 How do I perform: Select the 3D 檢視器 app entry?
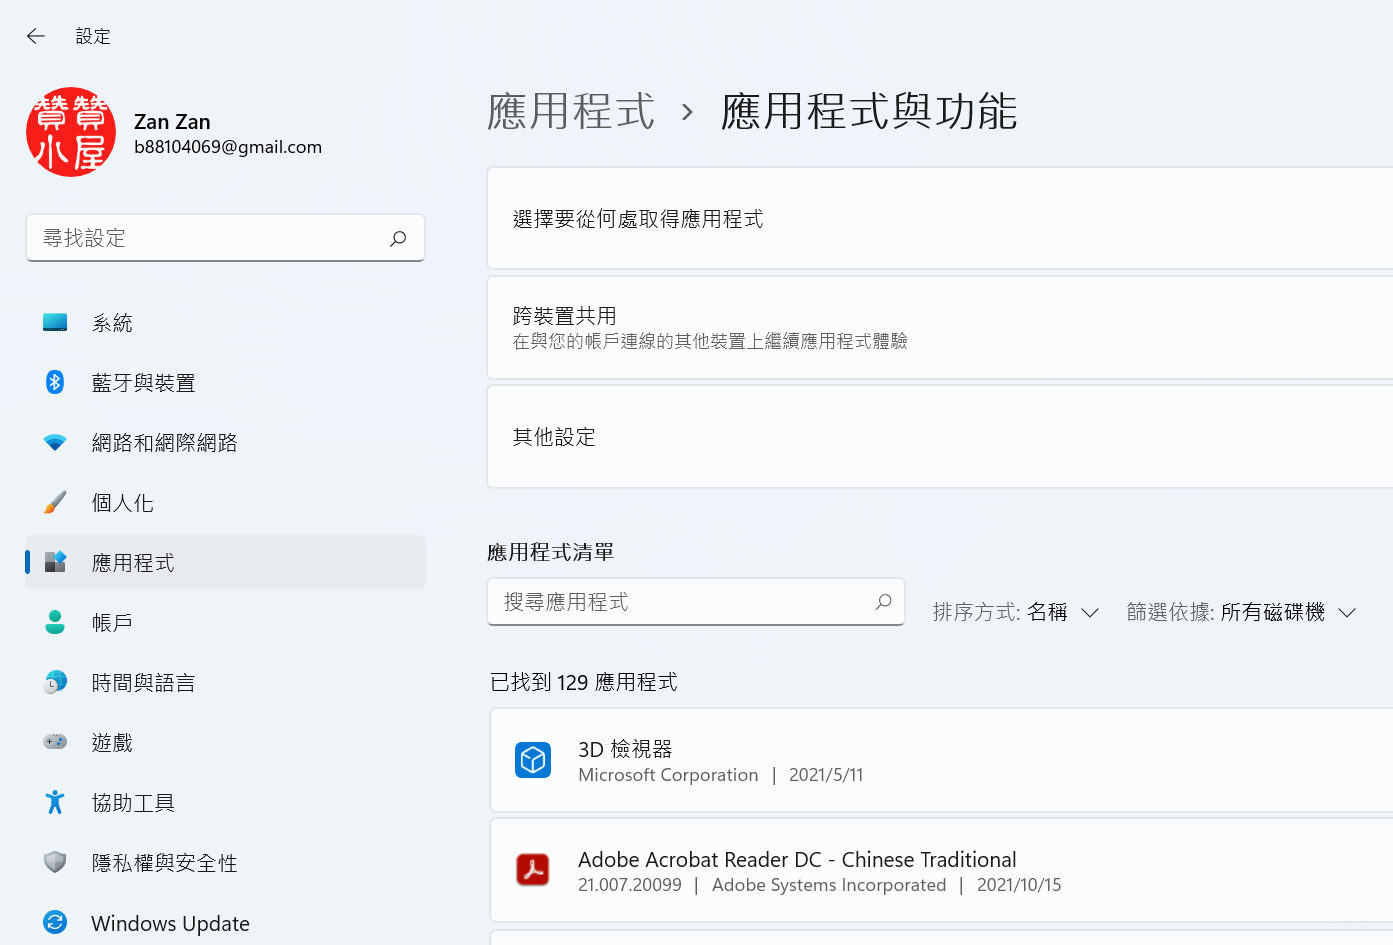click(941, 760)
